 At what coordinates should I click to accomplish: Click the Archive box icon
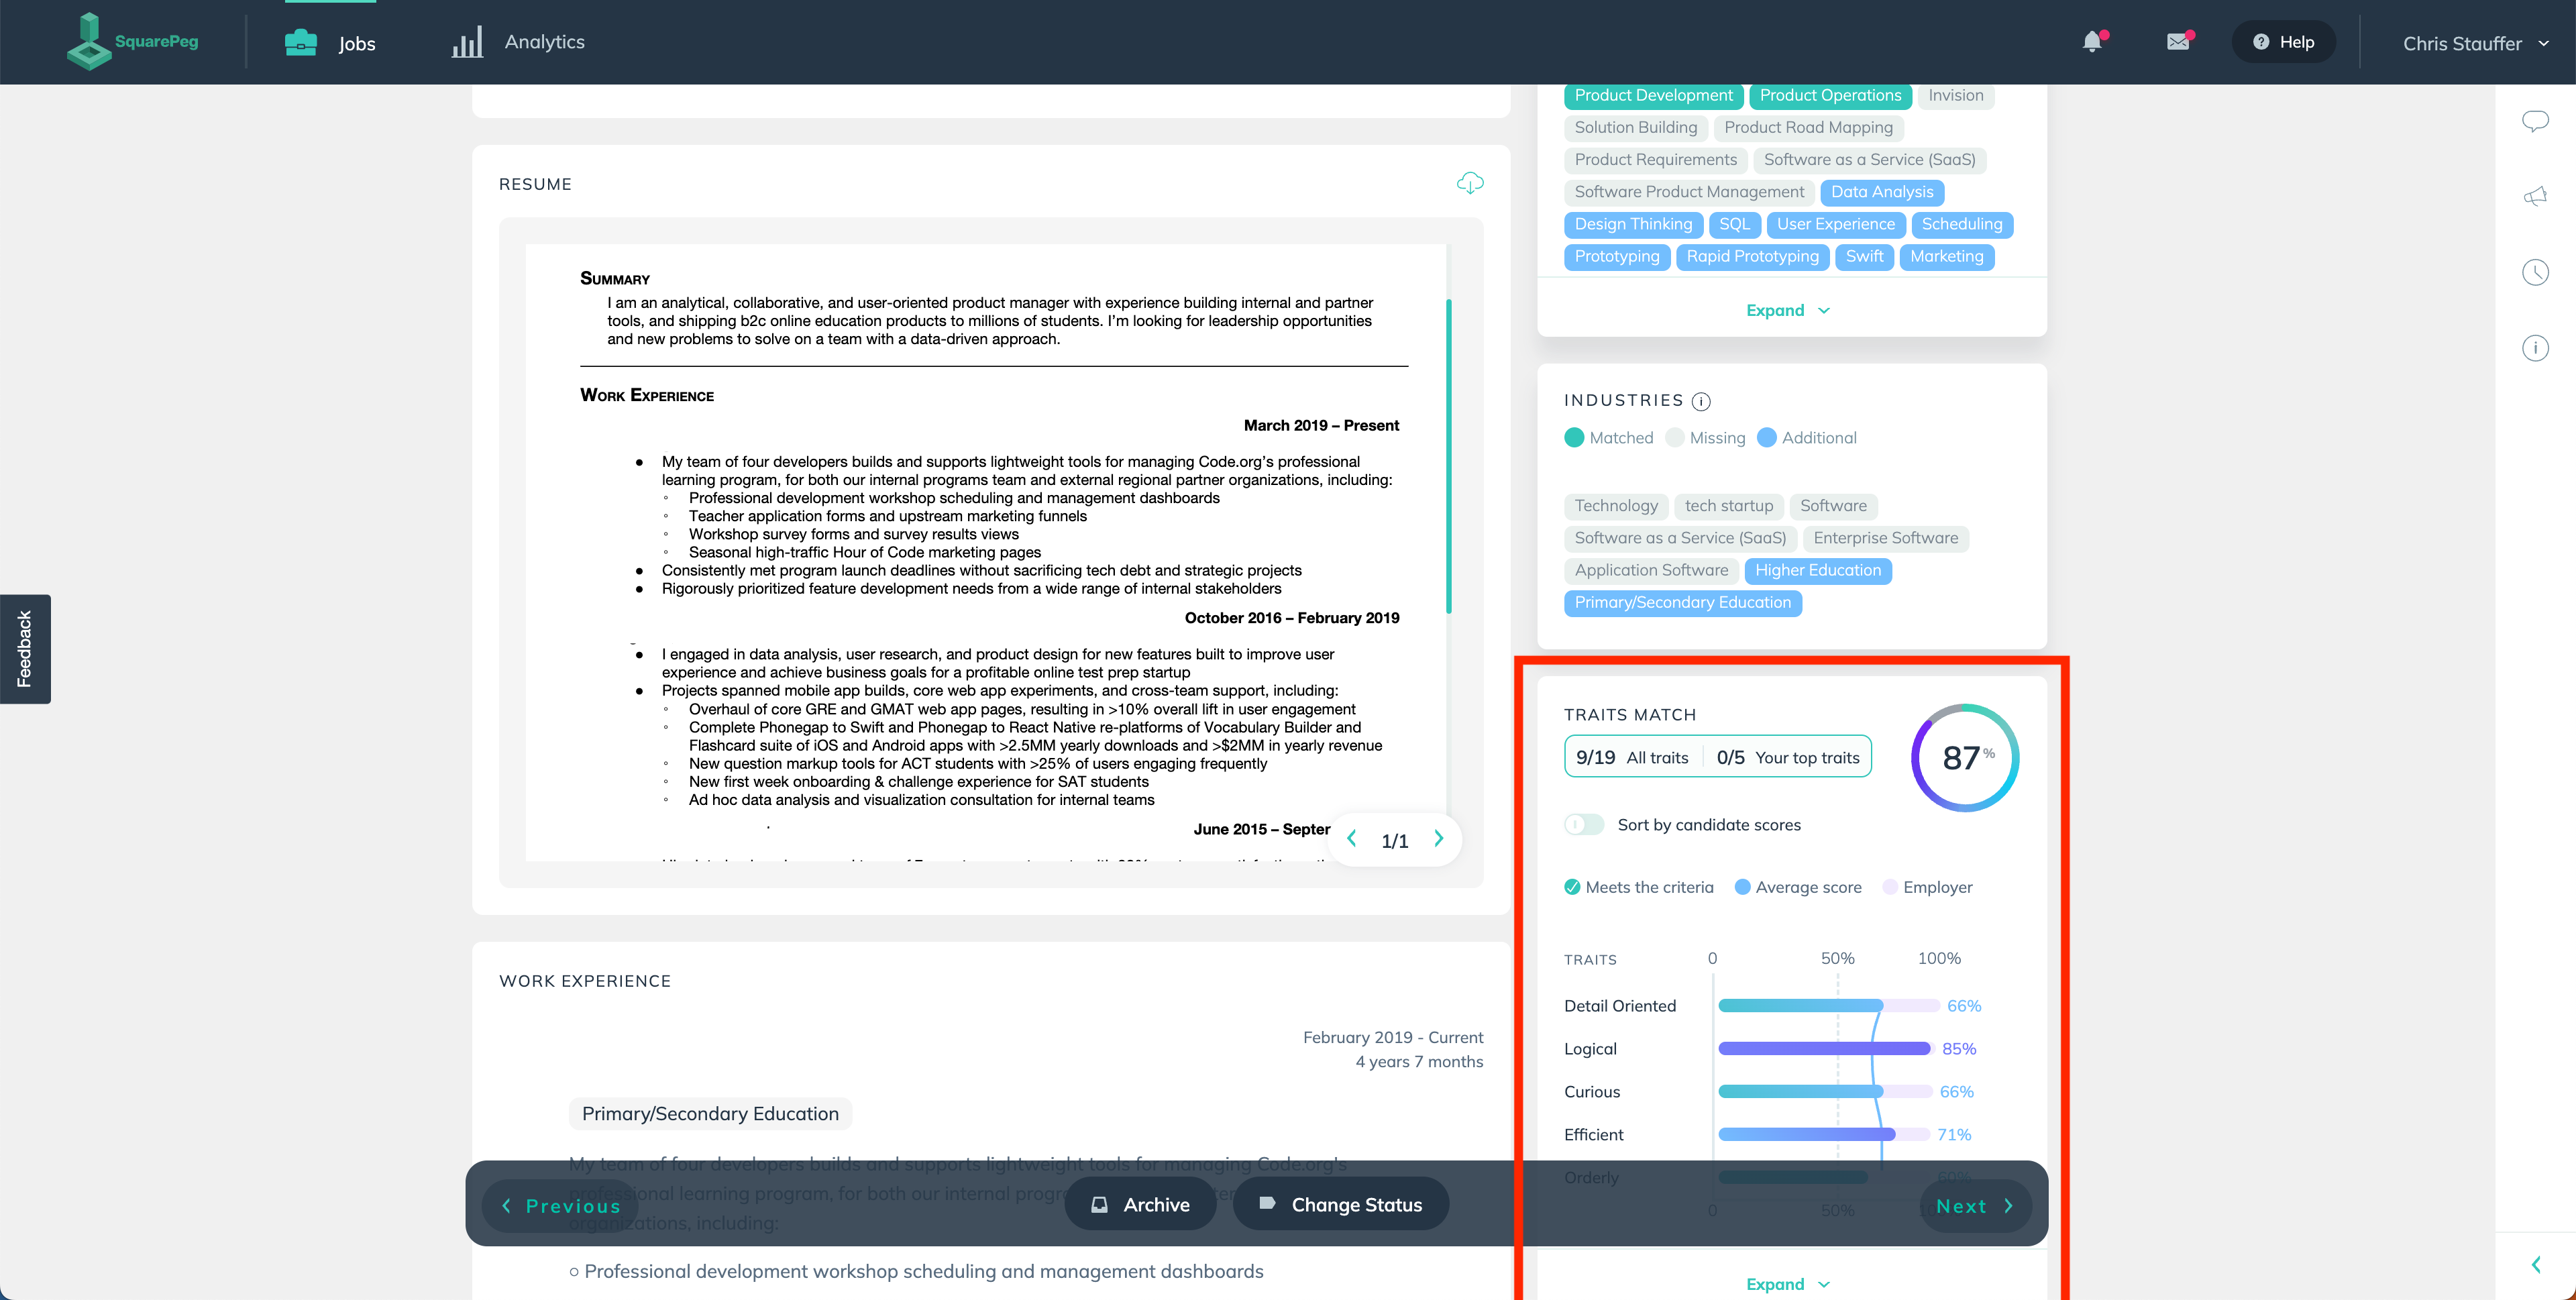[1099, 1204]
